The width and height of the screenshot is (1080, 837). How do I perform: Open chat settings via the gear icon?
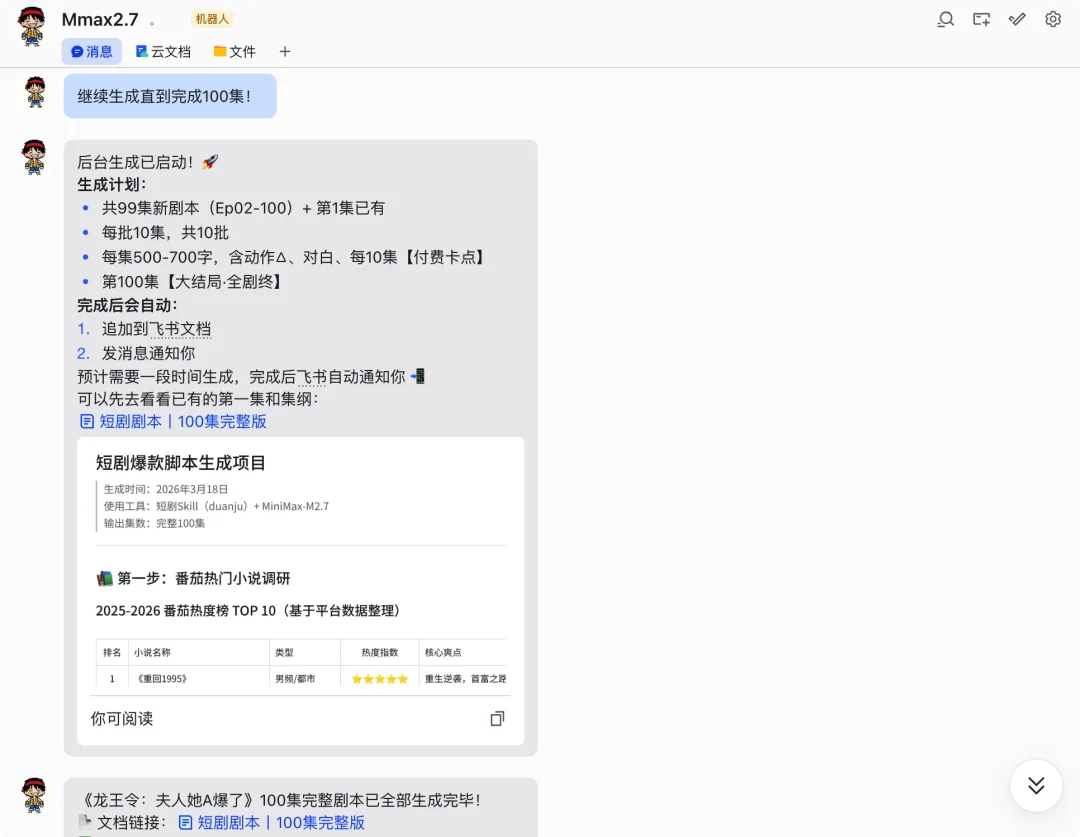click(x=1052, y=19)
